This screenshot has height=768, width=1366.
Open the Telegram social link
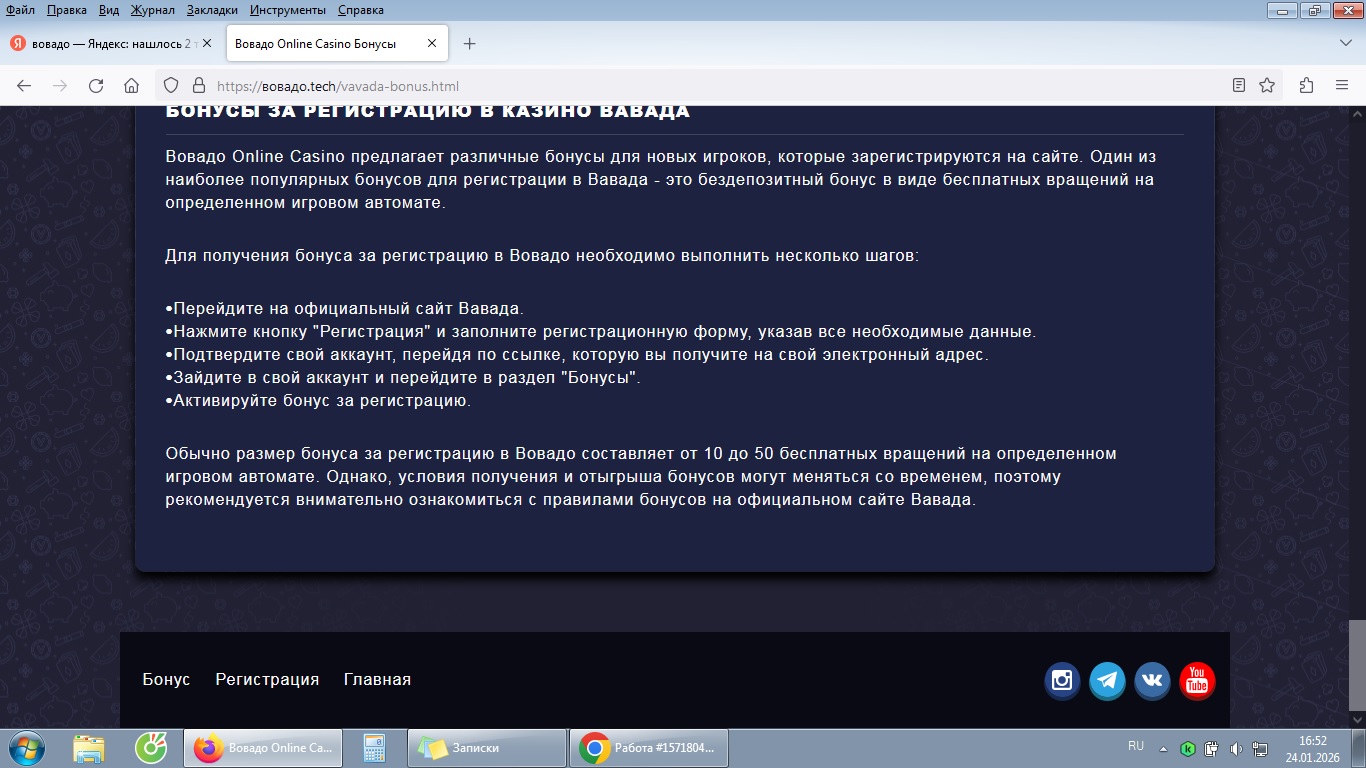(1107, 681)
